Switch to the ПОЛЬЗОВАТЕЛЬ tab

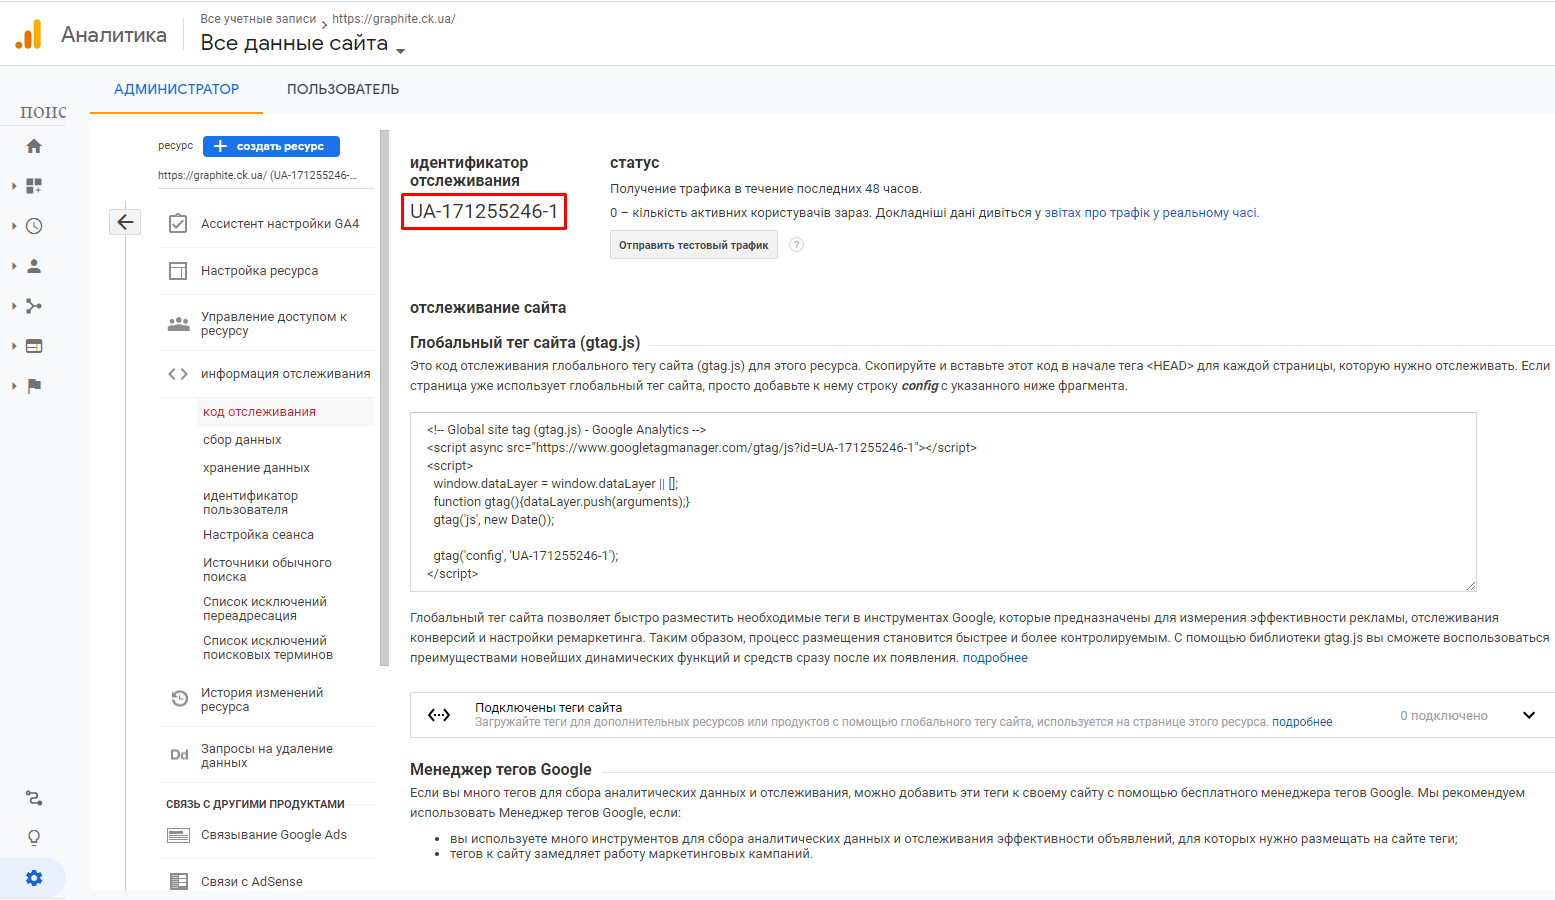[x=343, y=89]
